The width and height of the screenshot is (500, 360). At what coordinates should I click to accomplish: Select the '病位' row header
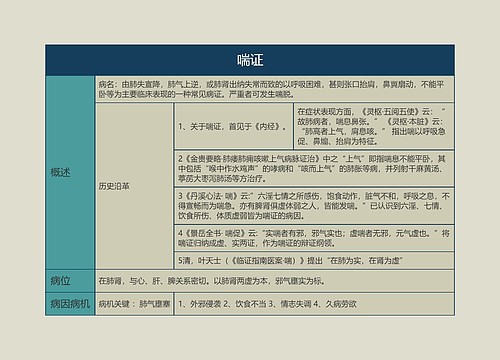point(70,281)
